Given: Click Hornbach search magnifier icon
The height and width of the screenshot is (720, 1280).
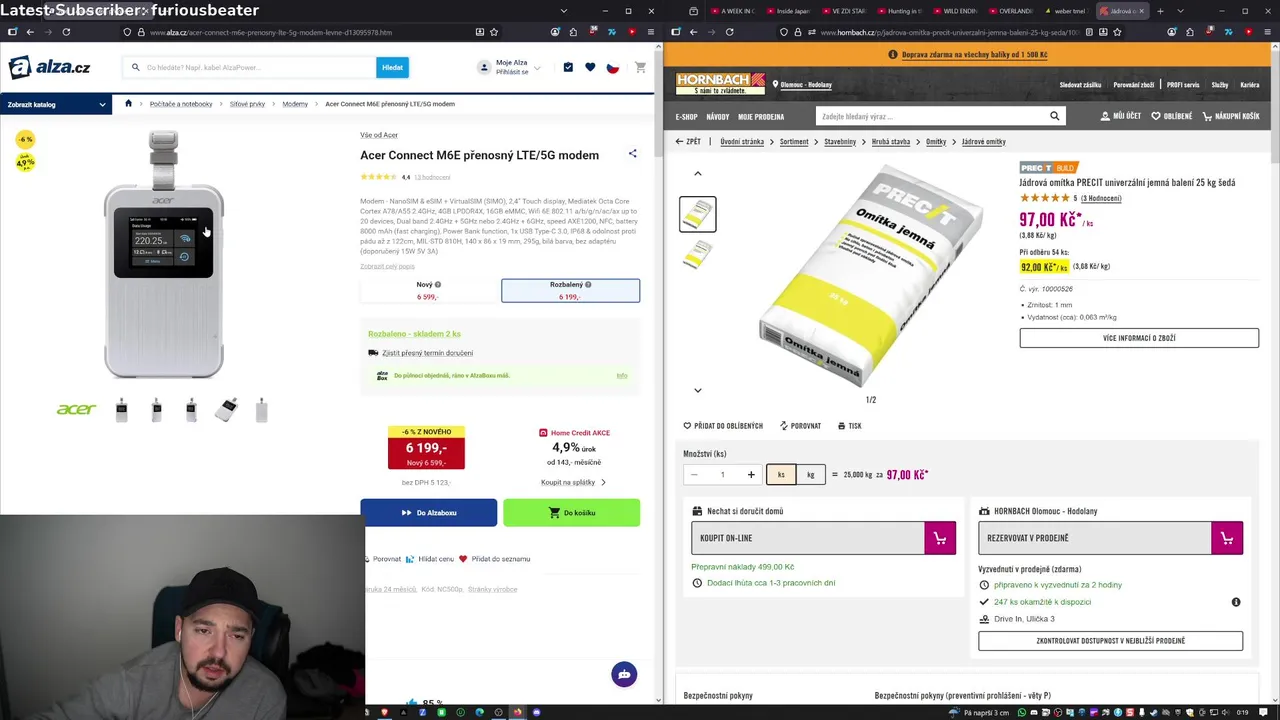Looking at the screenshot, I should (1054, 116).
